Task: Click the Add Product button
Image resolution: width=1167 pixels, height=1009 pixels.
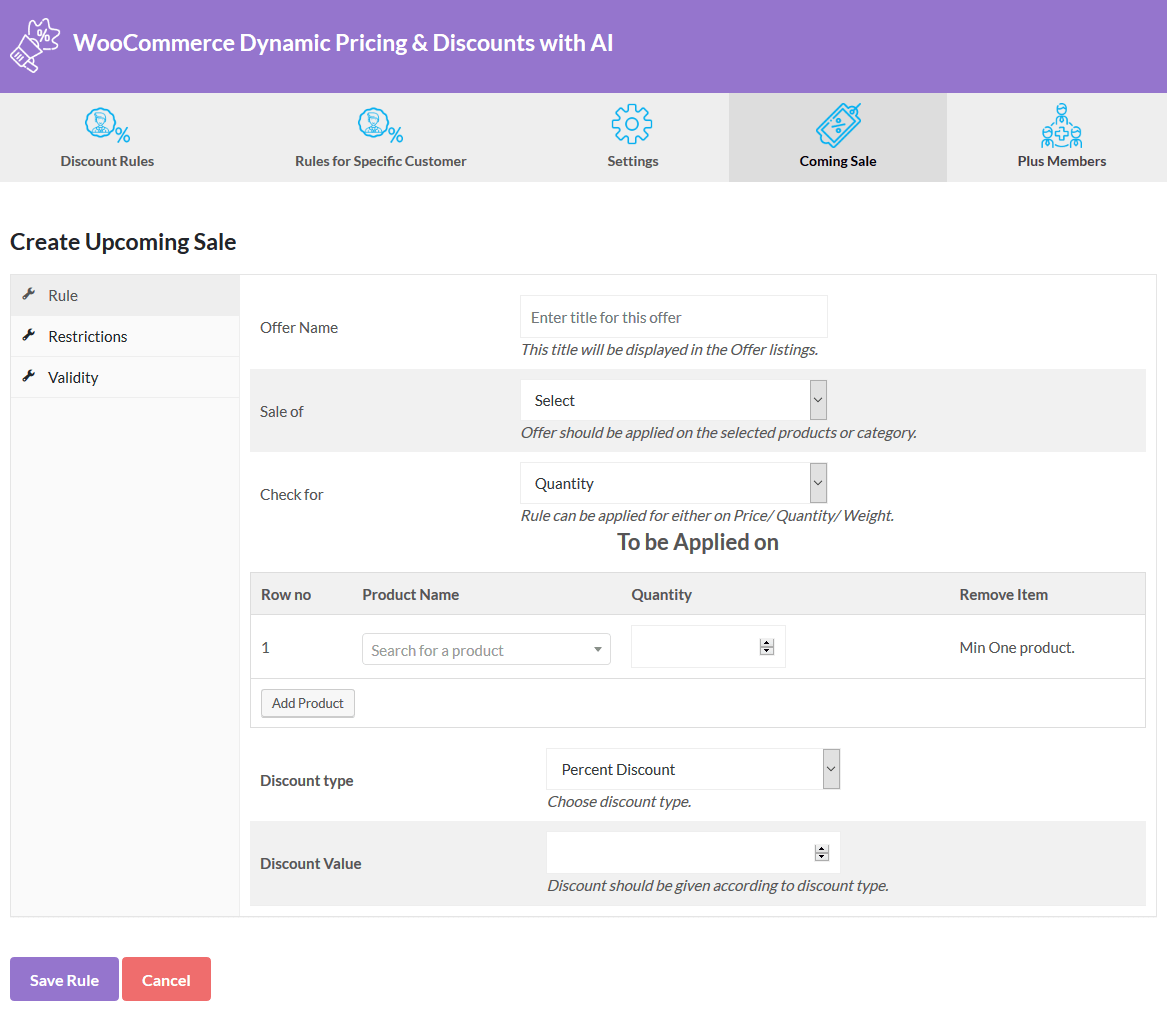Action: (307, 702)
